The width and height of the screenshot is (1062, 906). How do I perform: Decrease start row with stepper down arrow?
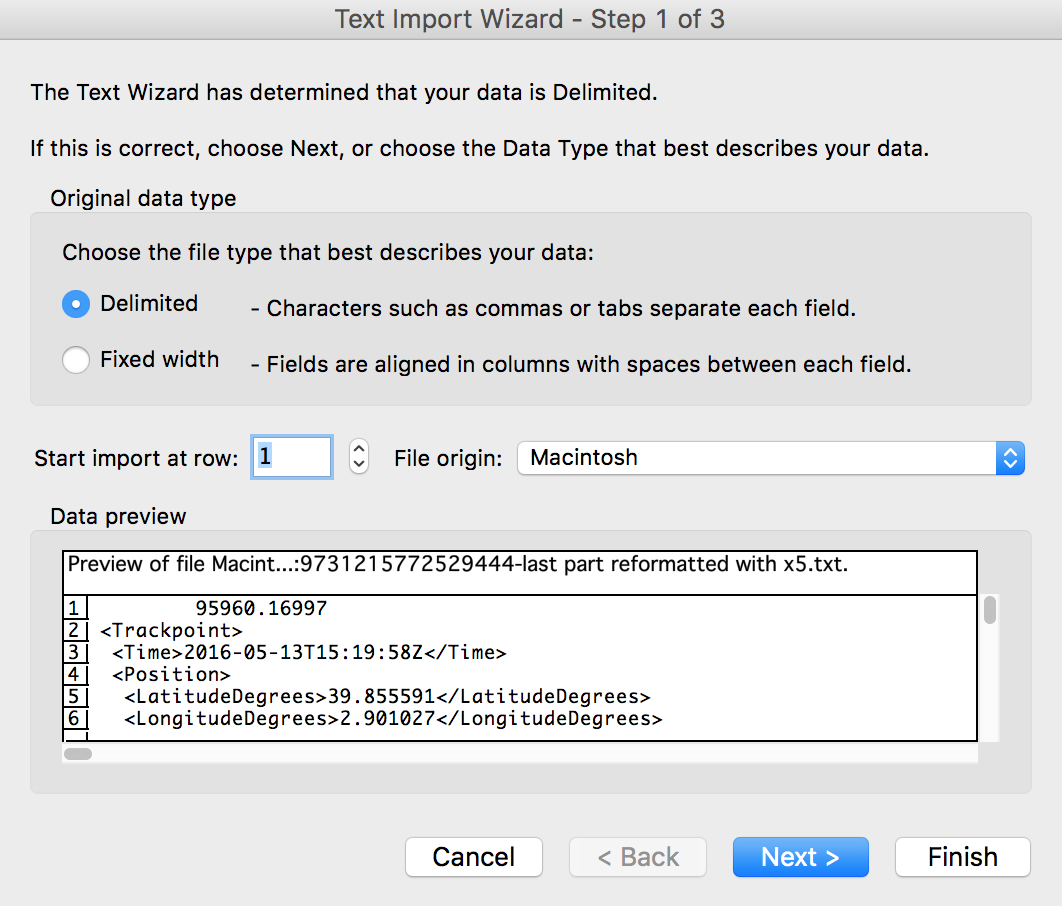(359, 466)
